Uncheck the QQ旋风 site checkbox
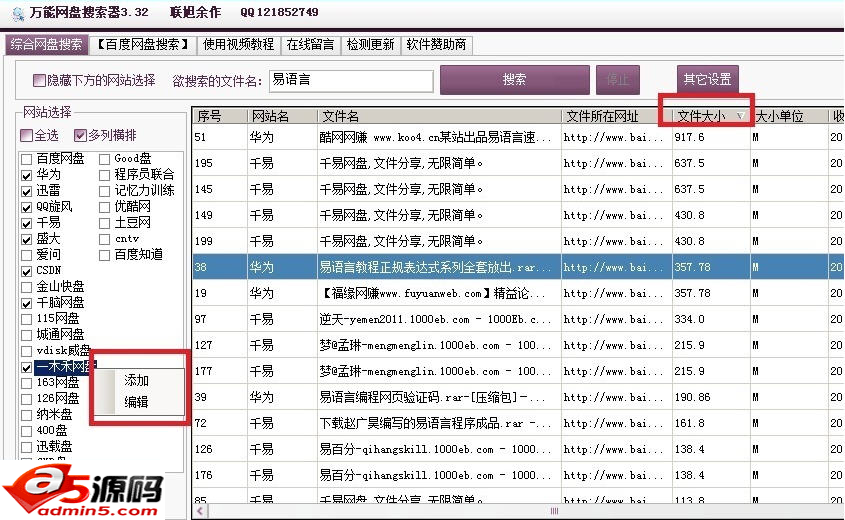The height and width of the screenshot is (520, 845). [x=26, y=207]
